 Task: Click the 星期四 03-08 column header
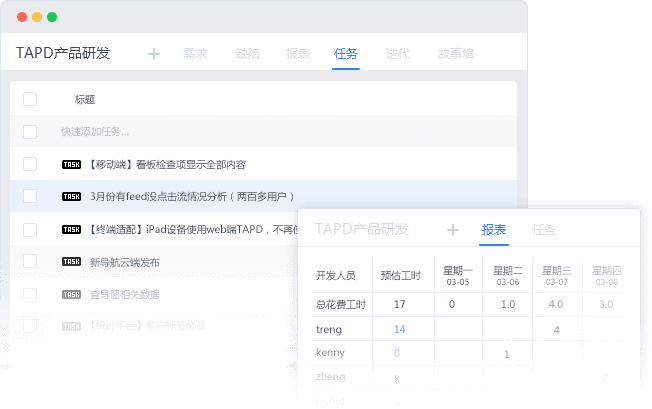pos(607,276)
